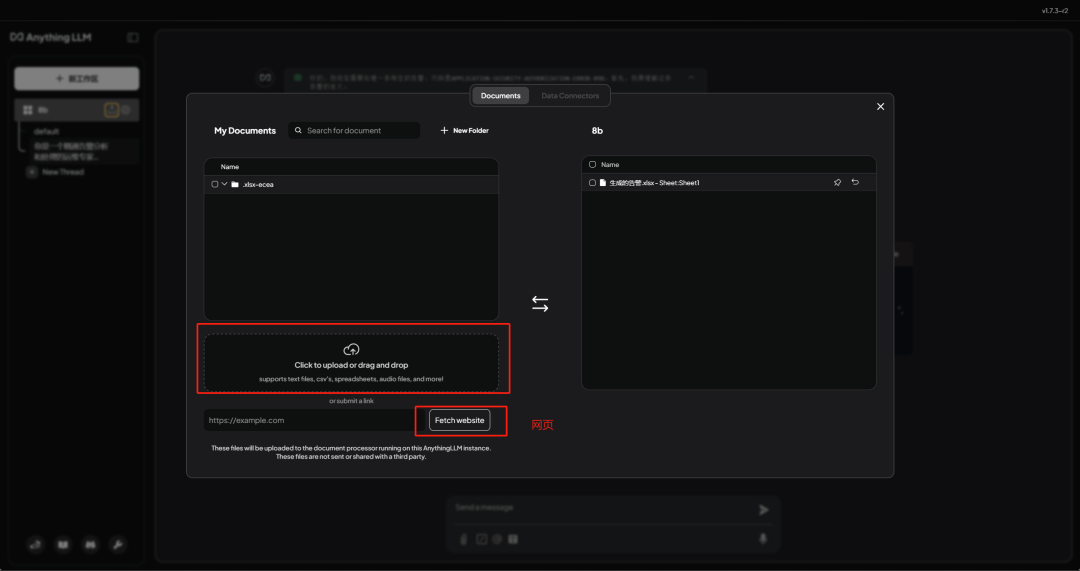
Task: Toggle select-all checkbox beside workspace Name header
Action: click(x=592, y=164)
